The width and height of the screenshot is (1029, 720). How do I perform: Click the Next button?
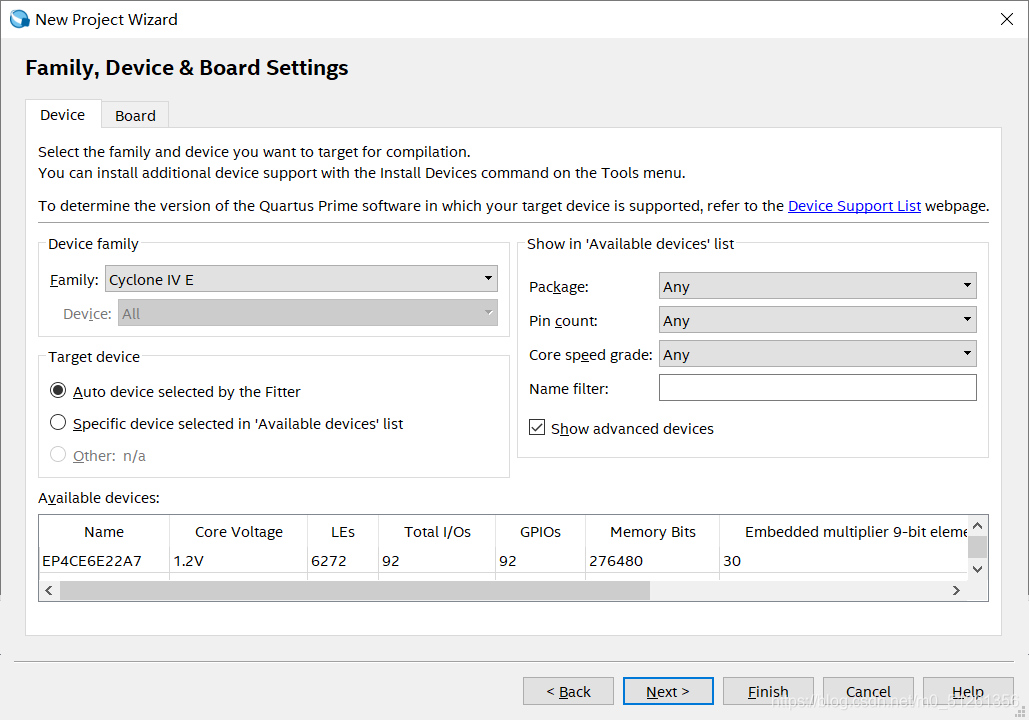coord(668,691)
